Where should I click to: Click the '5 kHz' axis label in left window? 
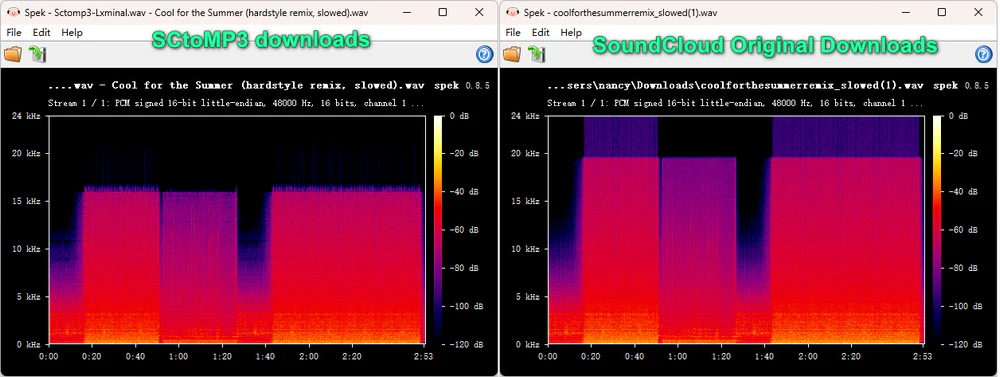pos(28,297)
